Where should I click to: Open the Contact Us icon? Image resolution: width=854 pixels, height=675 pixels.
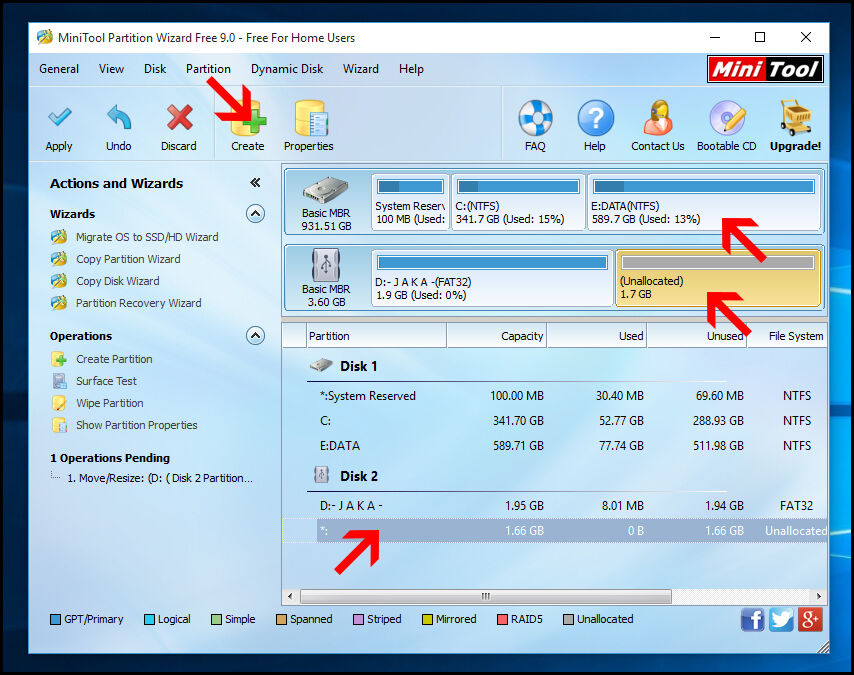click(658, 118)
